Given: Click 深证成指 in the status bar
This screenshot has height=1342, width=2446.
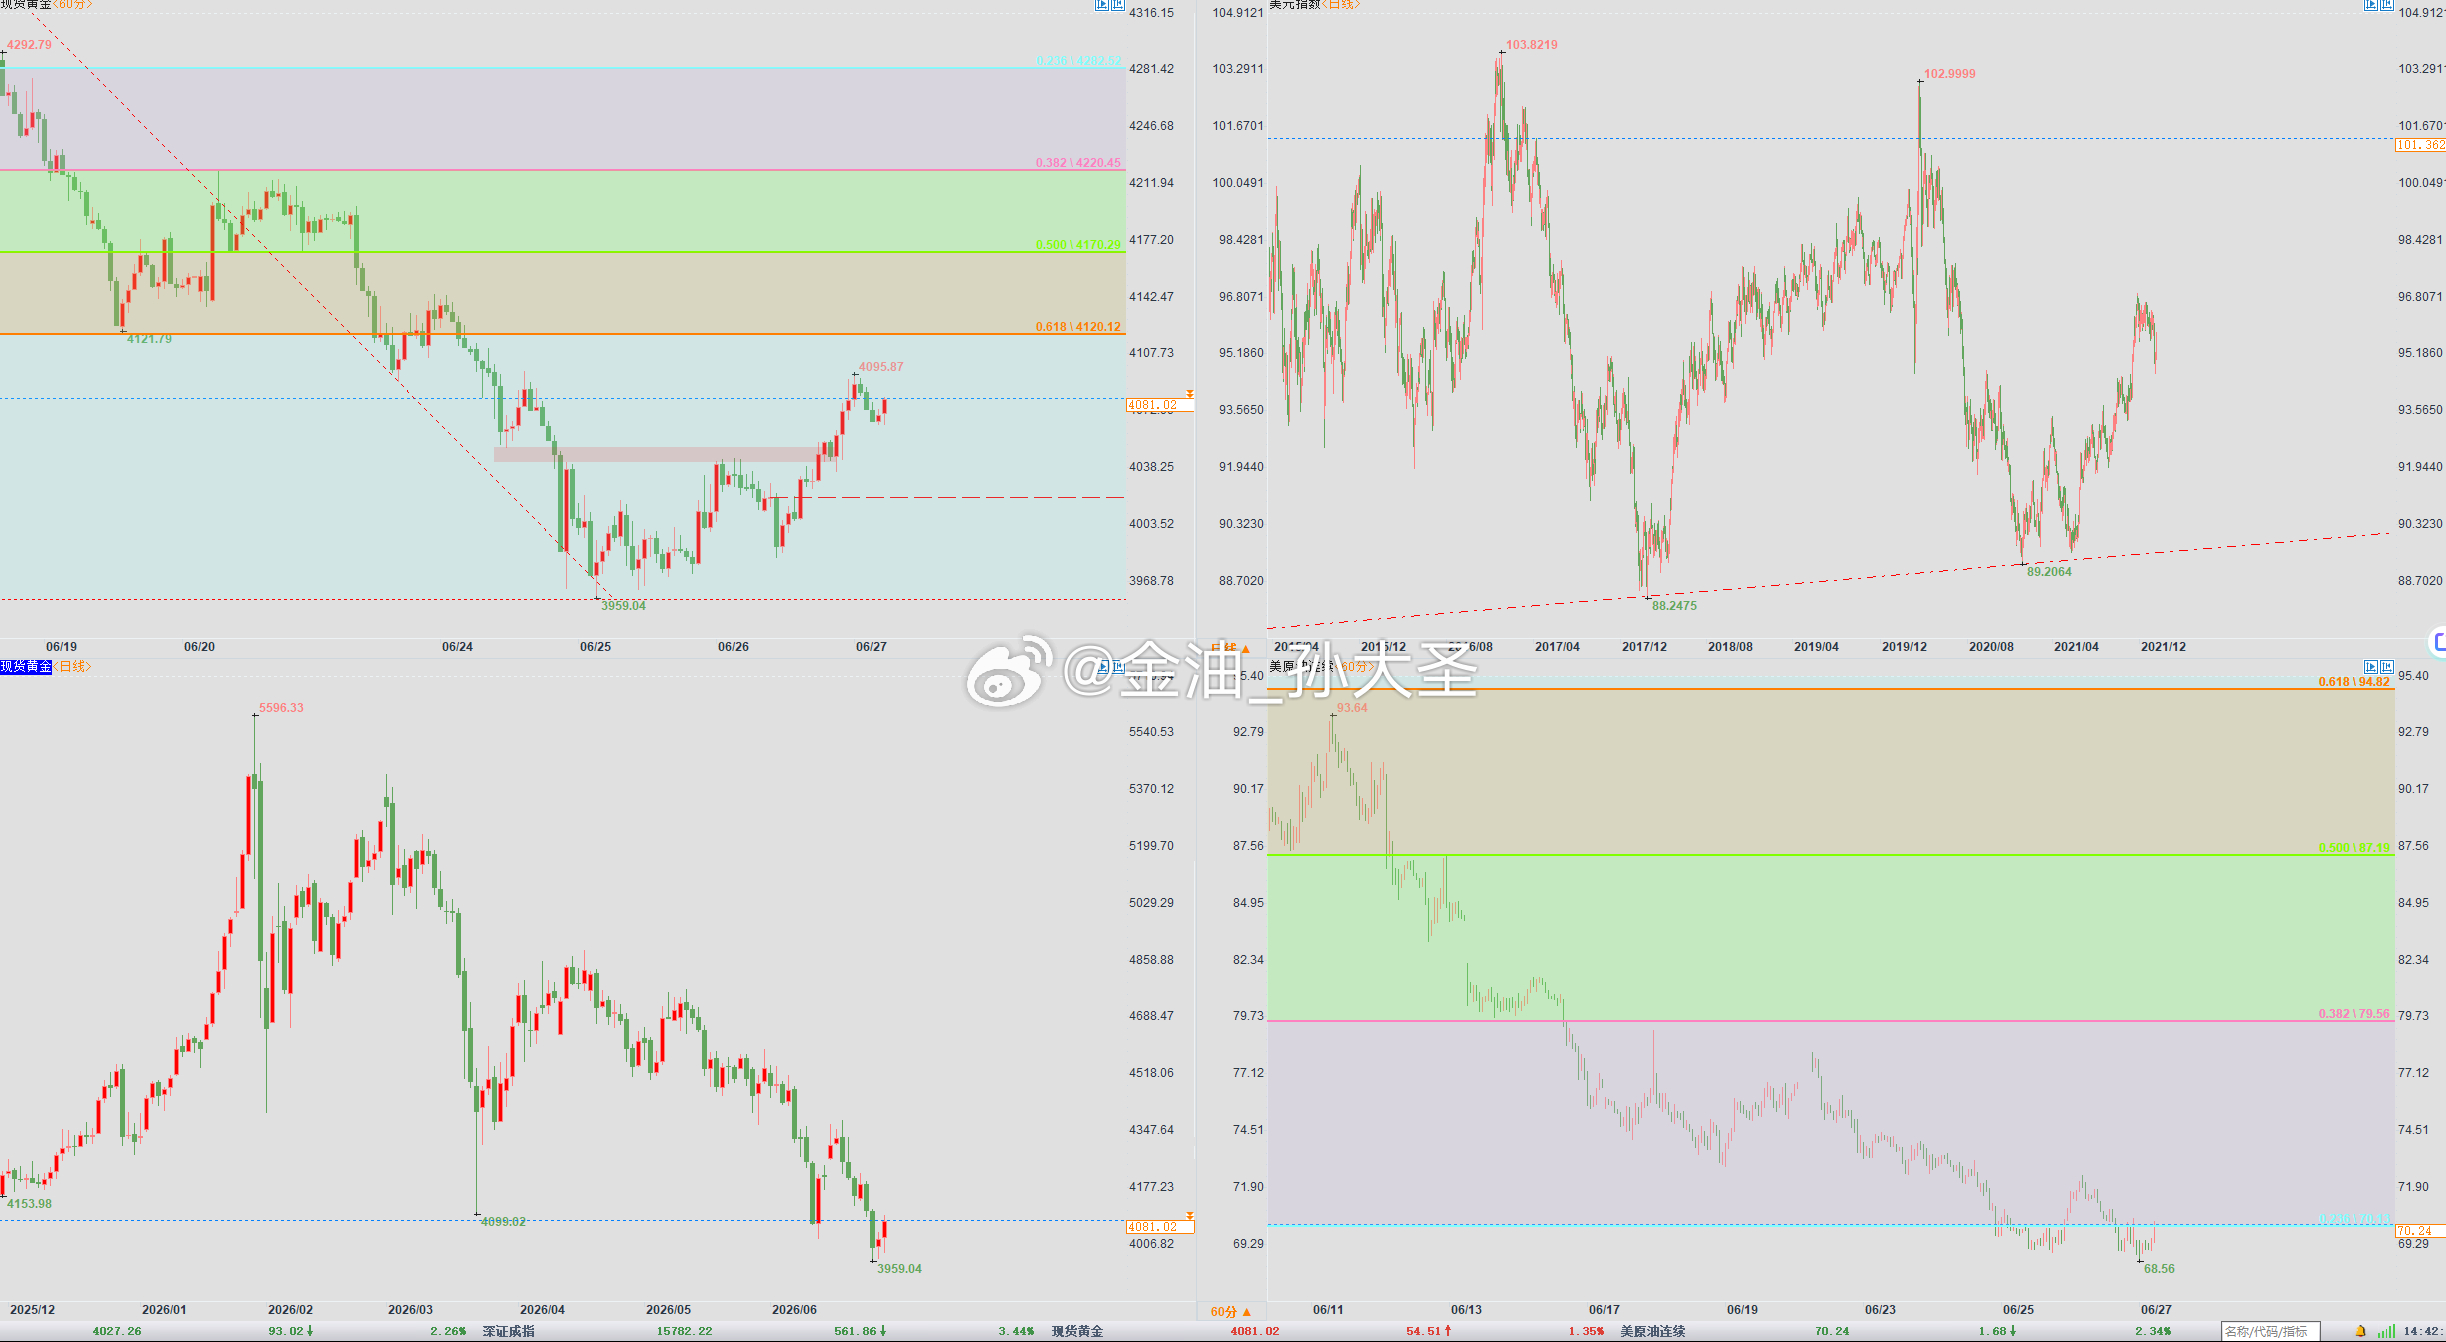Looking at the screenshot, I should pos(509,1331).
